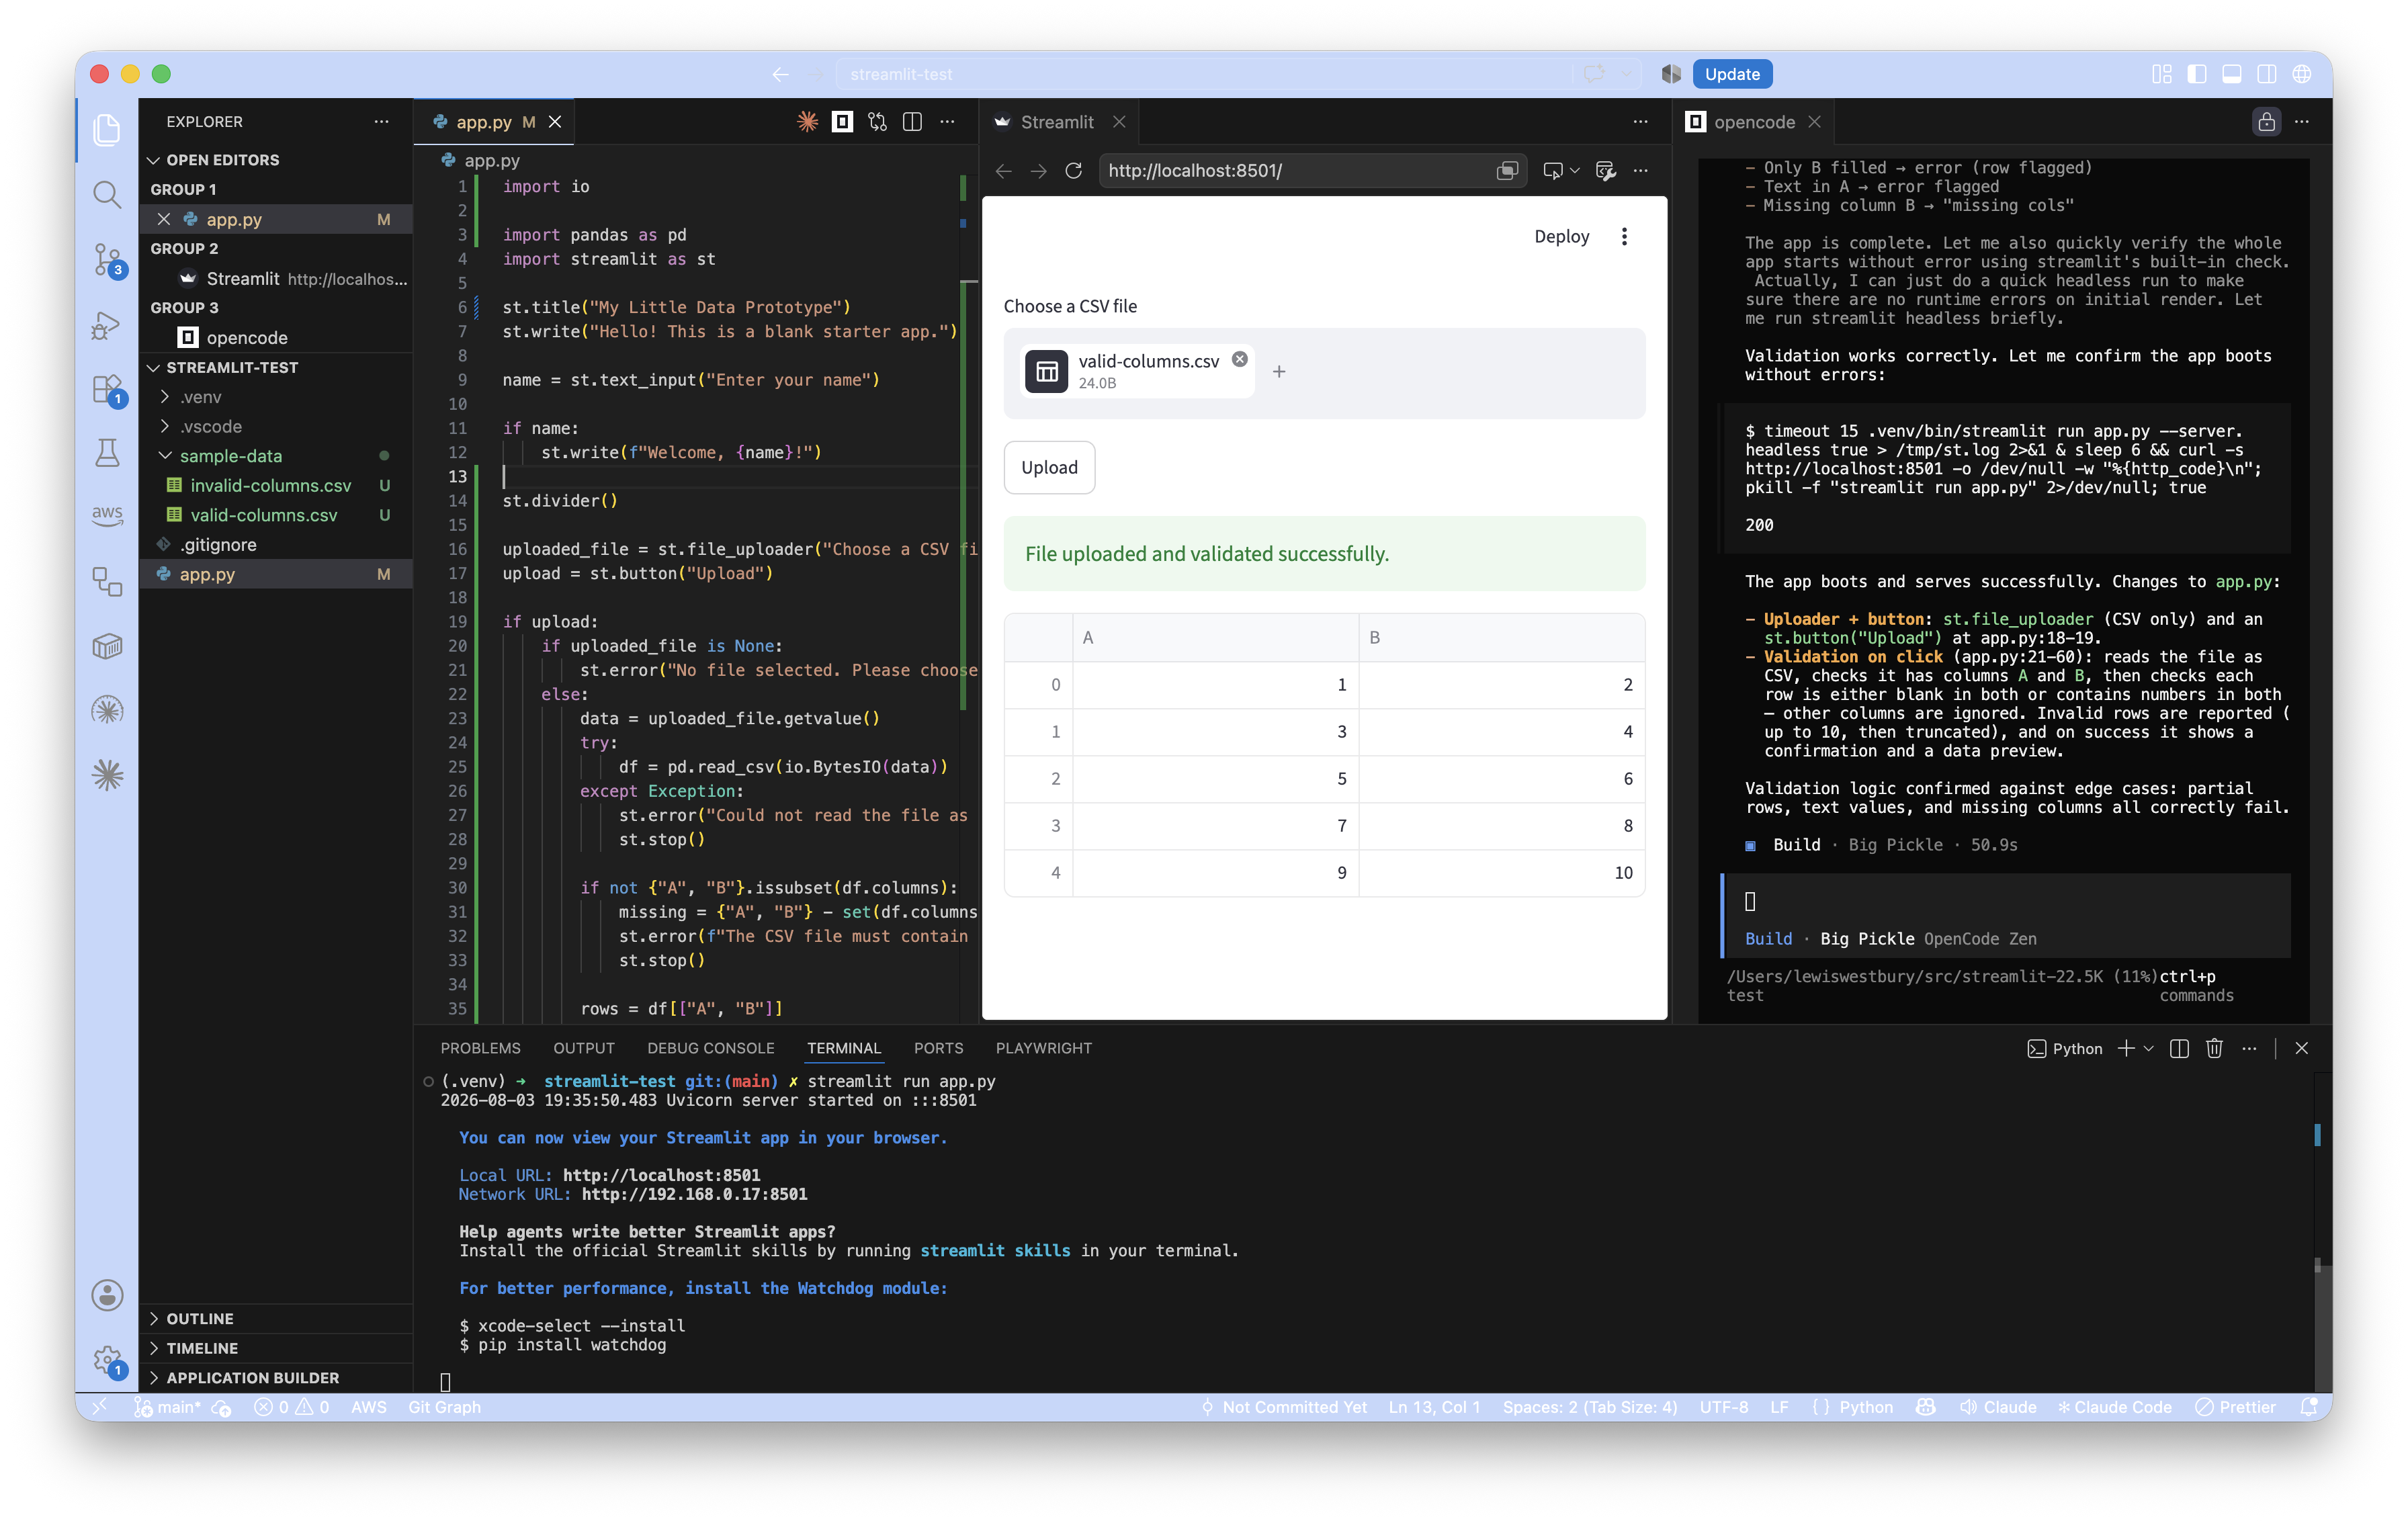Open the Search view in activity bar
The height and width of the screenshot is (1521, 2408).
pyautogui.click(x=107, y=194)
